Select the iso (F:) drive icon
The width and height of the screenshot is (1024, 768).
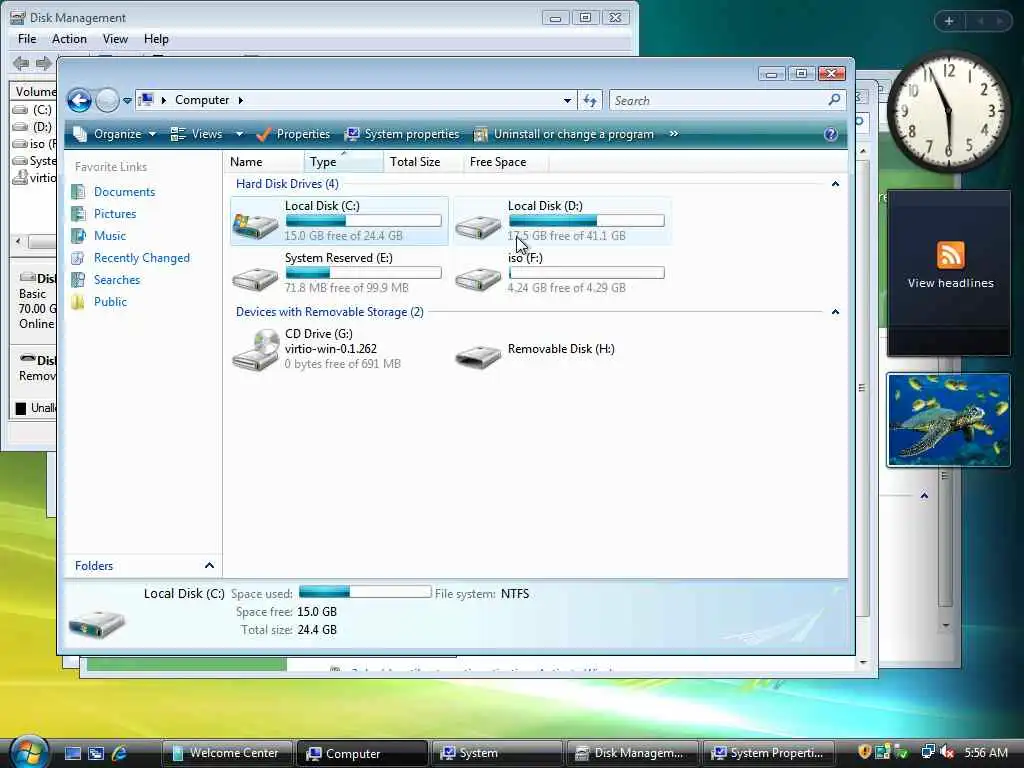[478, 278]
